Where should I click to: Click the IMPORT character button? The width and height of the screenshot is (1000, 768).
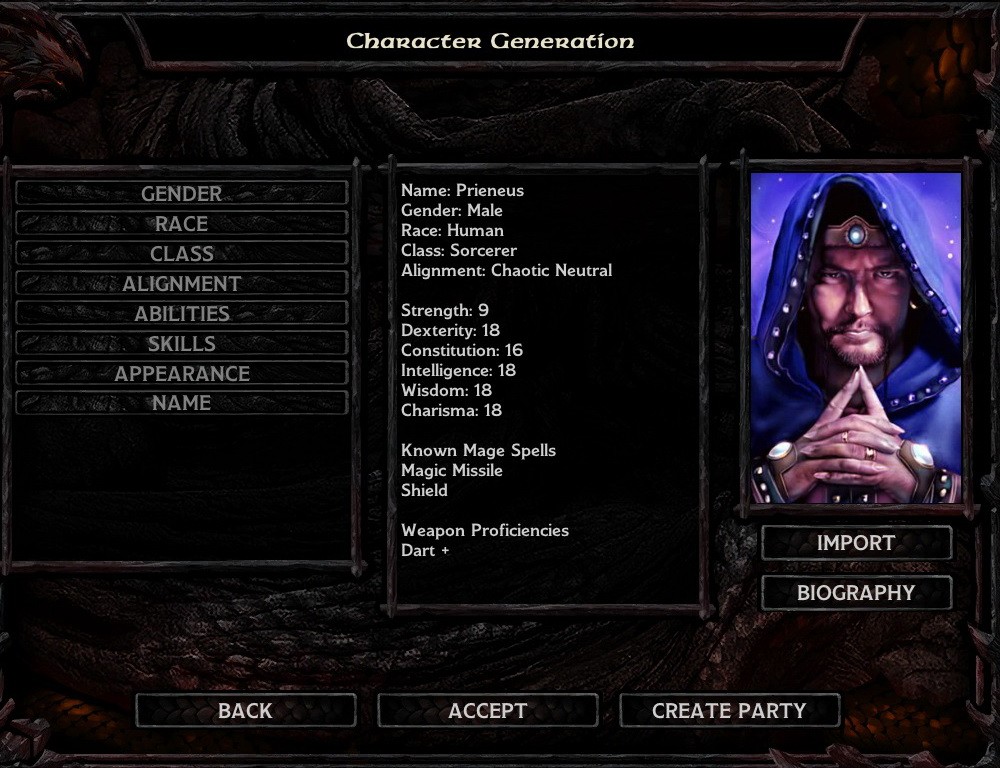(x=857, y=543)
